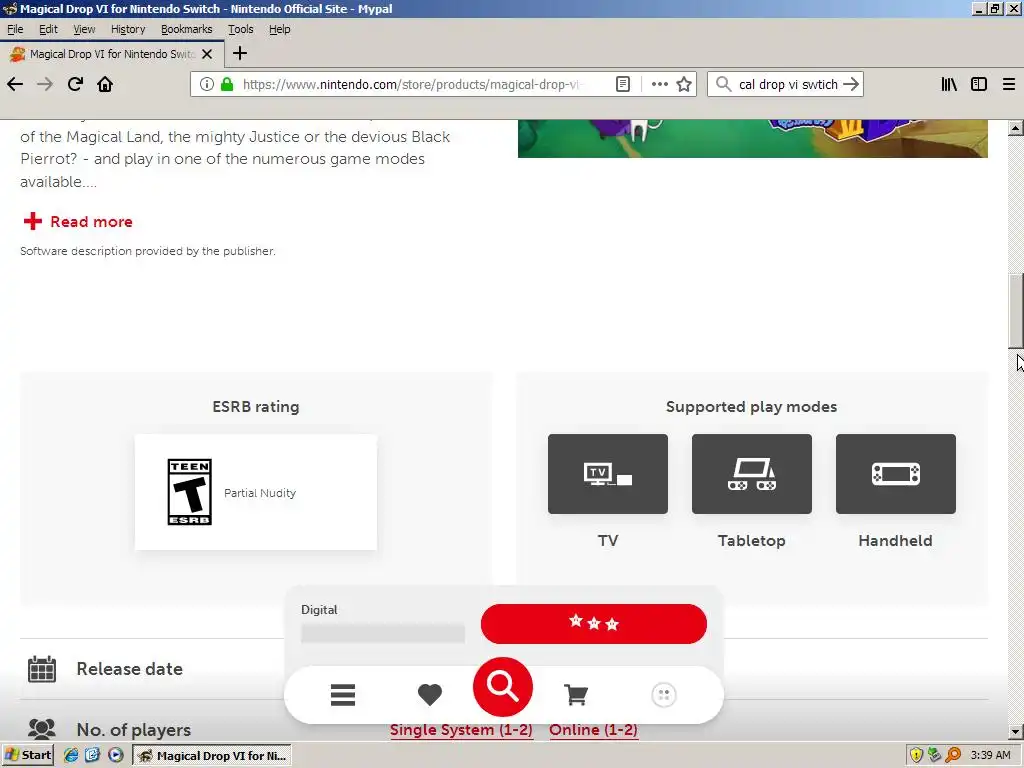Click the green secure padlock icon
The width and height of the screenshot is (1024, 768).
(x=227, y=84)
